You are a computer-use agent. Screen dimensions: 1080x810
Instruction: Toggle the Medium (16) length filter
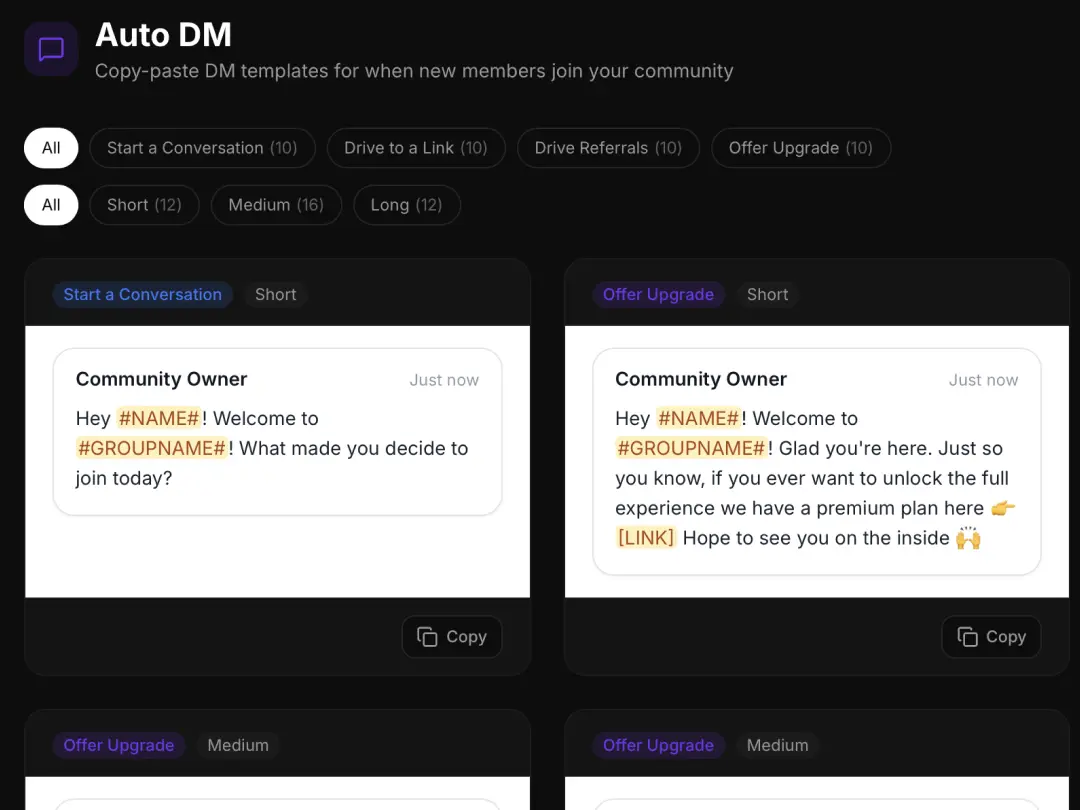(276, 205)
